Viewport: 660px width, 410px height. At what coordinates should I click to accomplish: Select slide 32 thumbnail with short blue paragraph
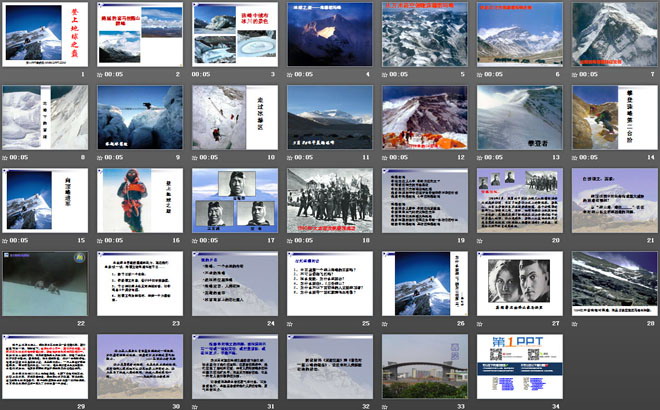330,367
